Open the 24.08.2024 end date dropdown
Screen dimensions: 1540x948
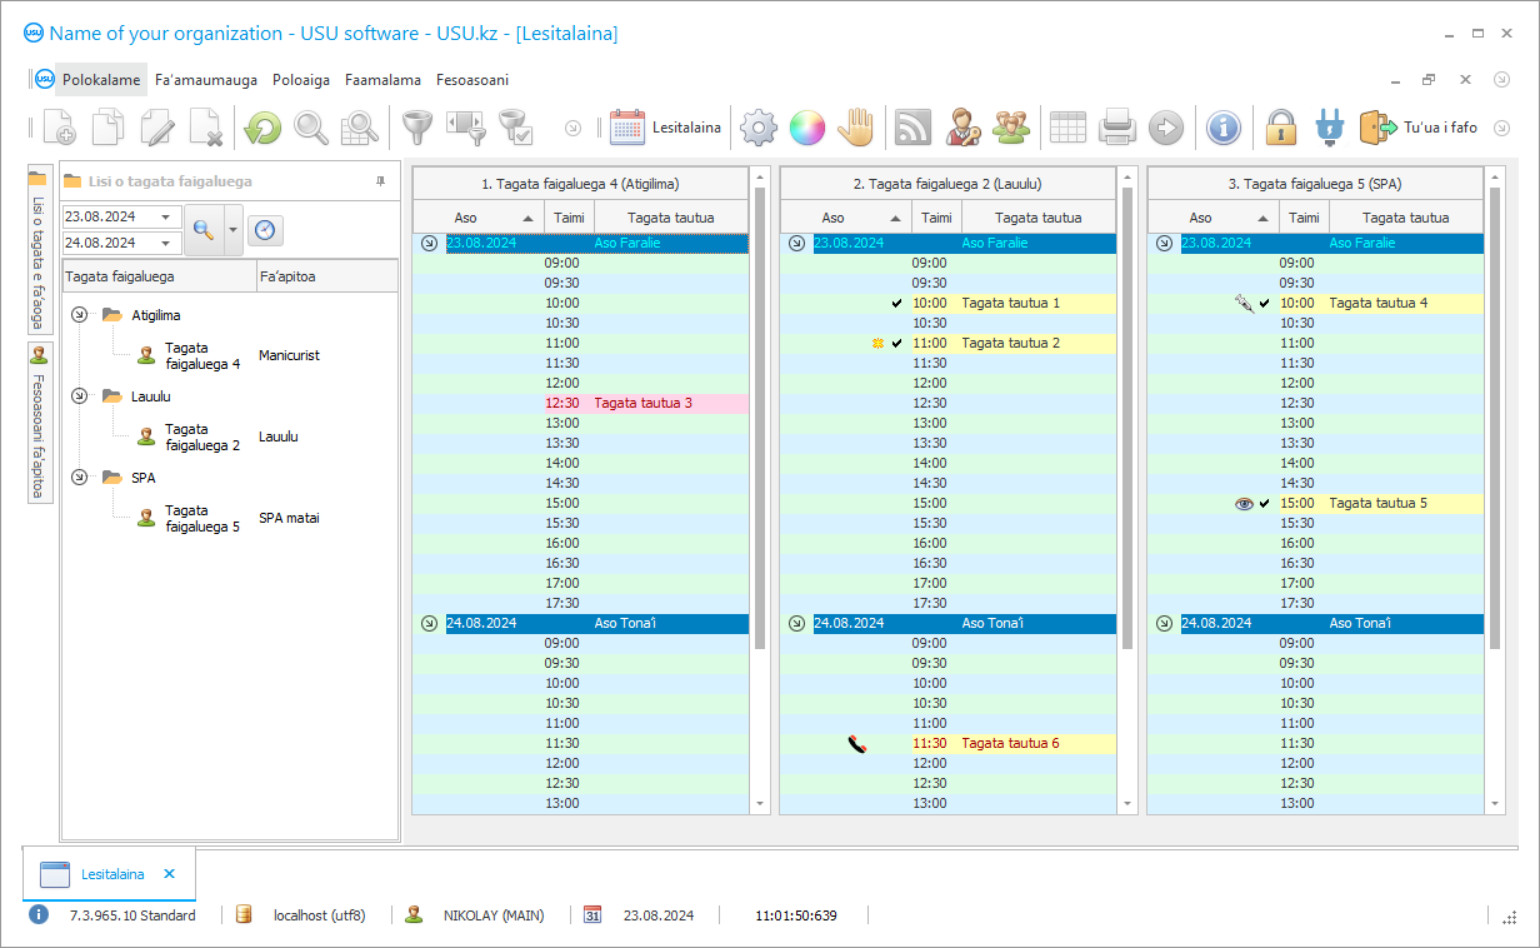[x=166, y=243]
